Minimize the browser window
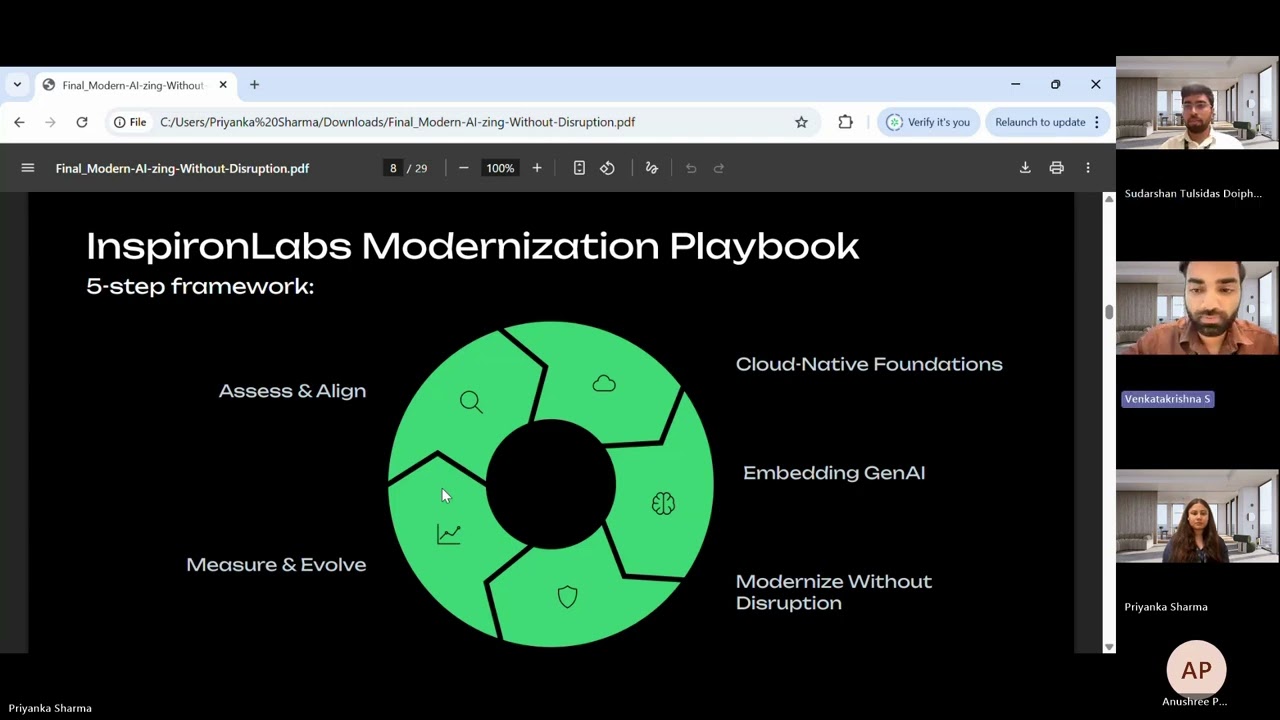The width and height of the screenshot is (1280, 720). click(x=1015, y=85)
